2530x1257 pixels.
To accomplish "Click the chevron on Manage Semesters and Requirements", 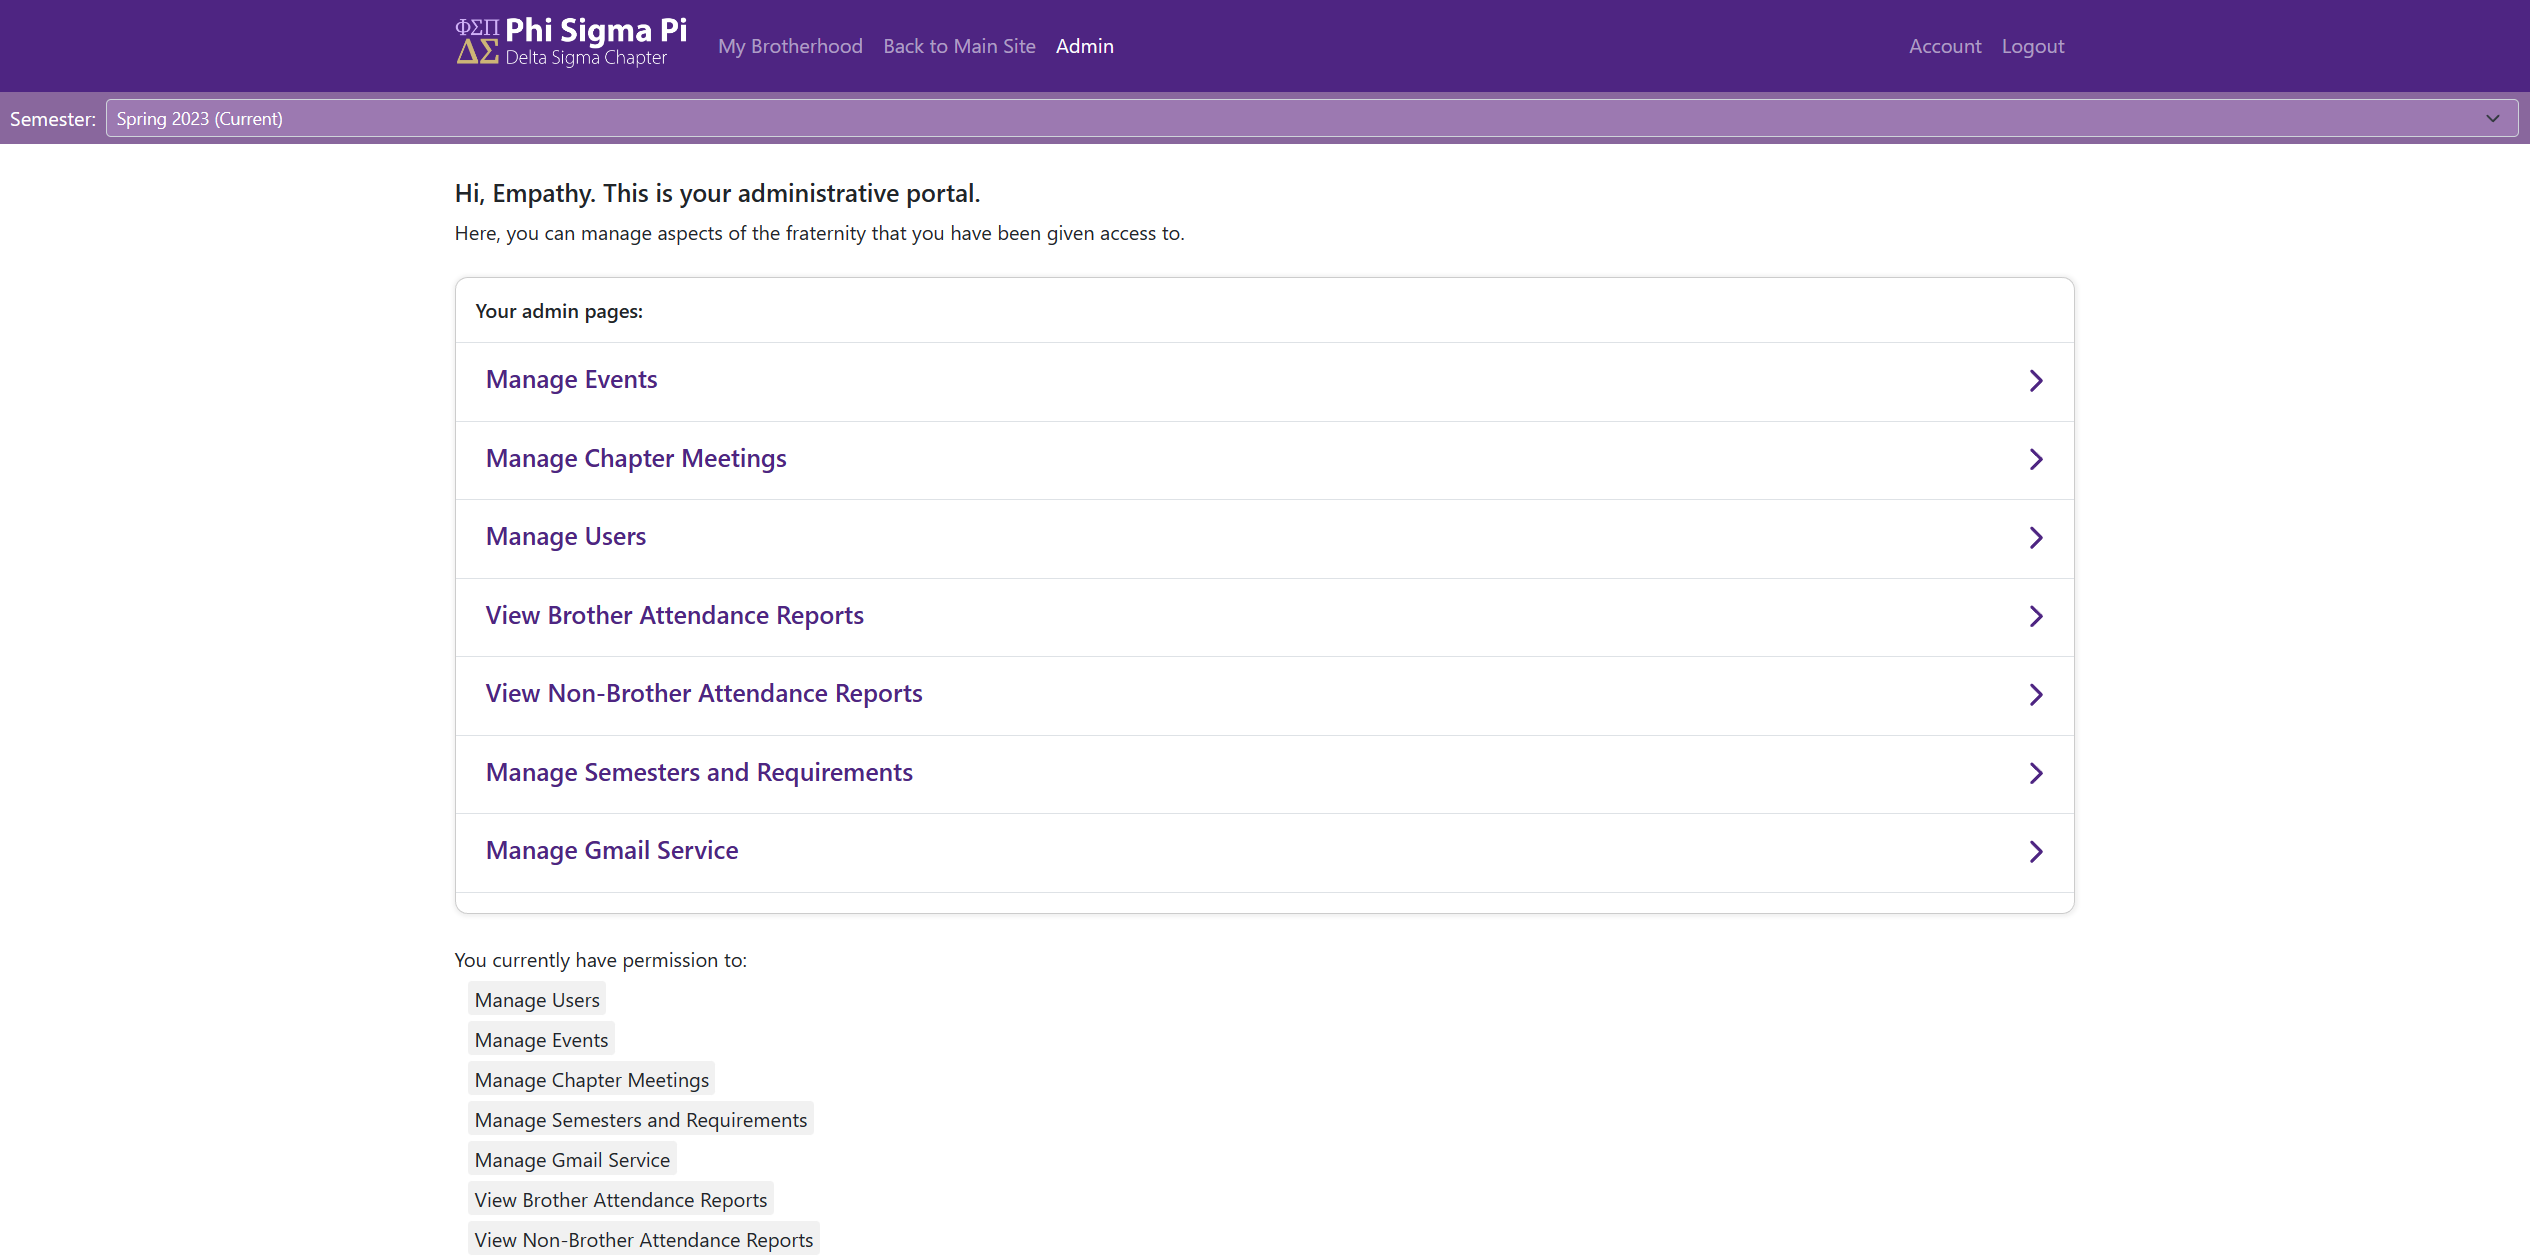I will tap(2037, 773).
